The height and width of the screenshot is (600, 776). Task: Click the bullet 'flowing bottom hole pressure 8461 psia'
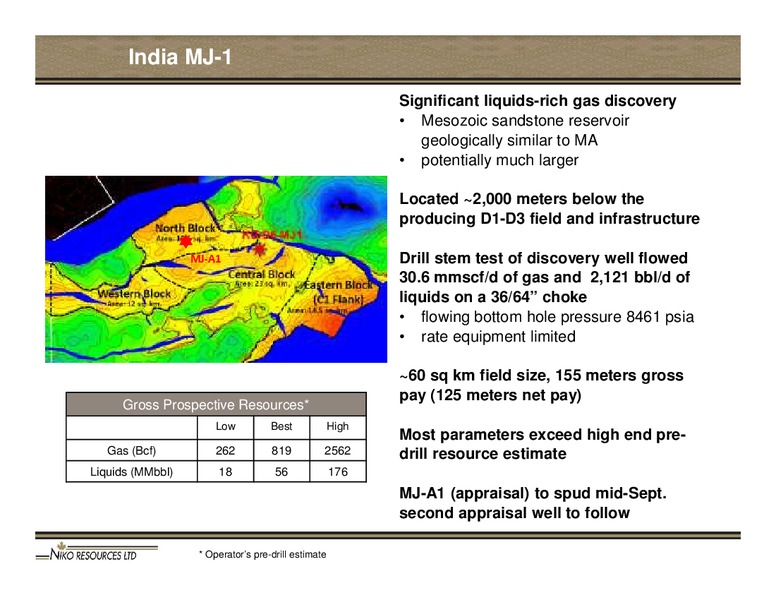click(x=557, y=317)
